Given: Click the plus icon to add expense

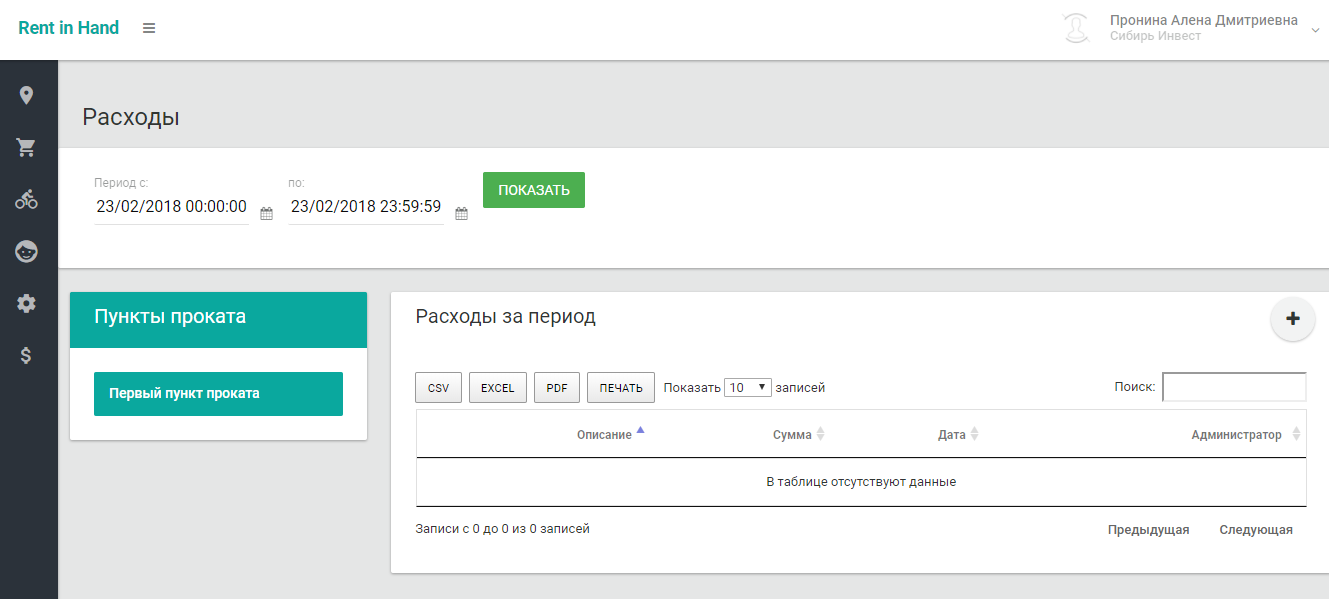Looking at the screenshot, I should [1292, 318].
